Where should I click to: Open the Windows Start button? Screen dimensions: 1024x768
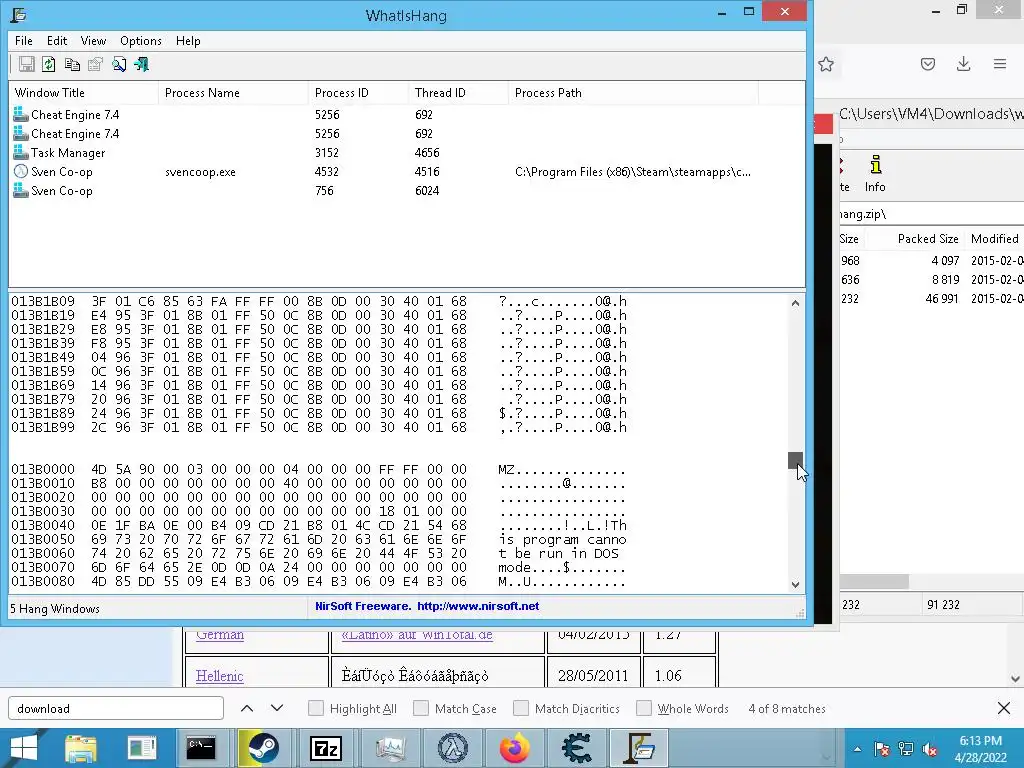click(x=24, y=748)
